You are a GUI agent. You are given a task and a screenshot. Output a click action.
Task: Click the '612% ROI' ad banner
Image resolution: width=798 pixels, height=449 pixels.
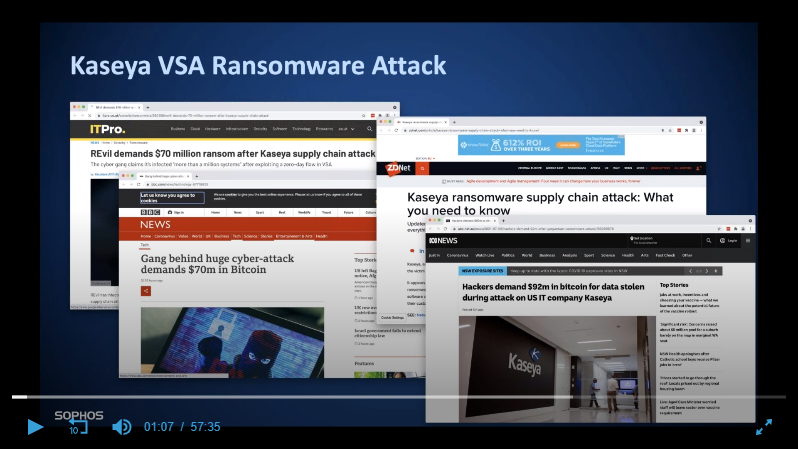click(x=541, y=145)
